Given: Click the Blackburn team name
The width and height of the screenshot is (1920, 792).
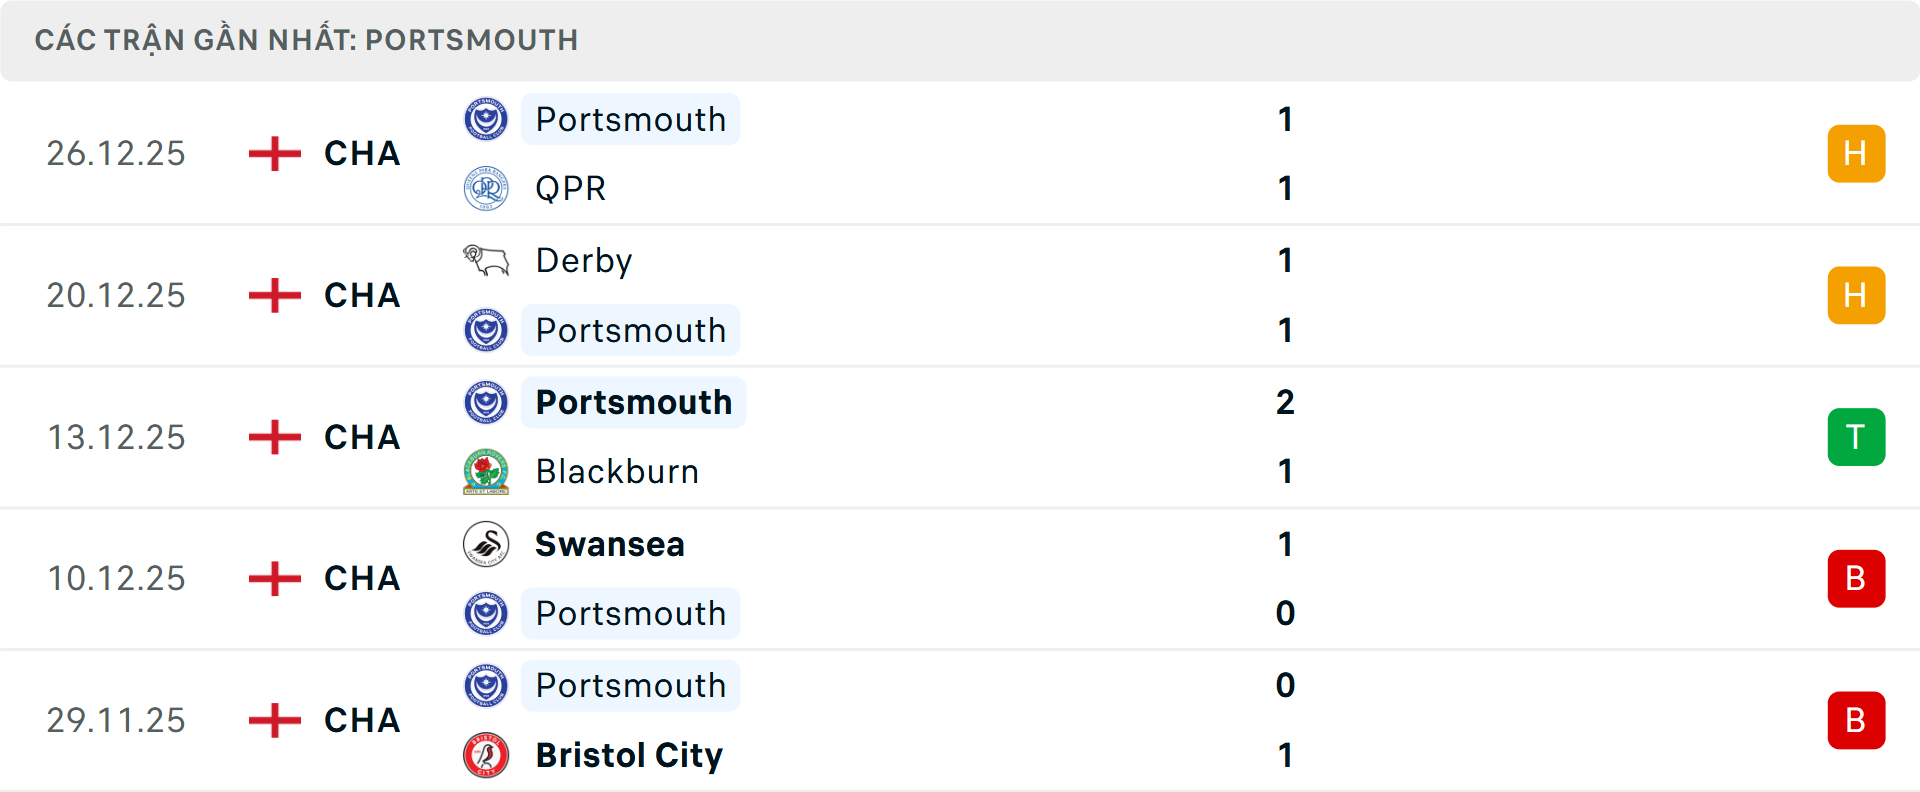Looking at the screenshot, I should [x=616, y=471].
